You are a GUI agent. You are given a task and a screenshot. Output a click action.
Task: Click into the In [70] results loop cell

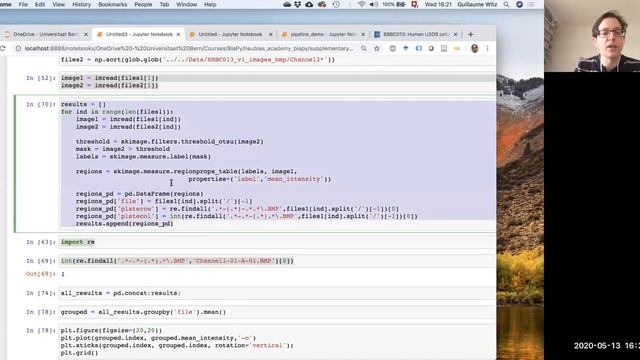click(x=278, y=164)
